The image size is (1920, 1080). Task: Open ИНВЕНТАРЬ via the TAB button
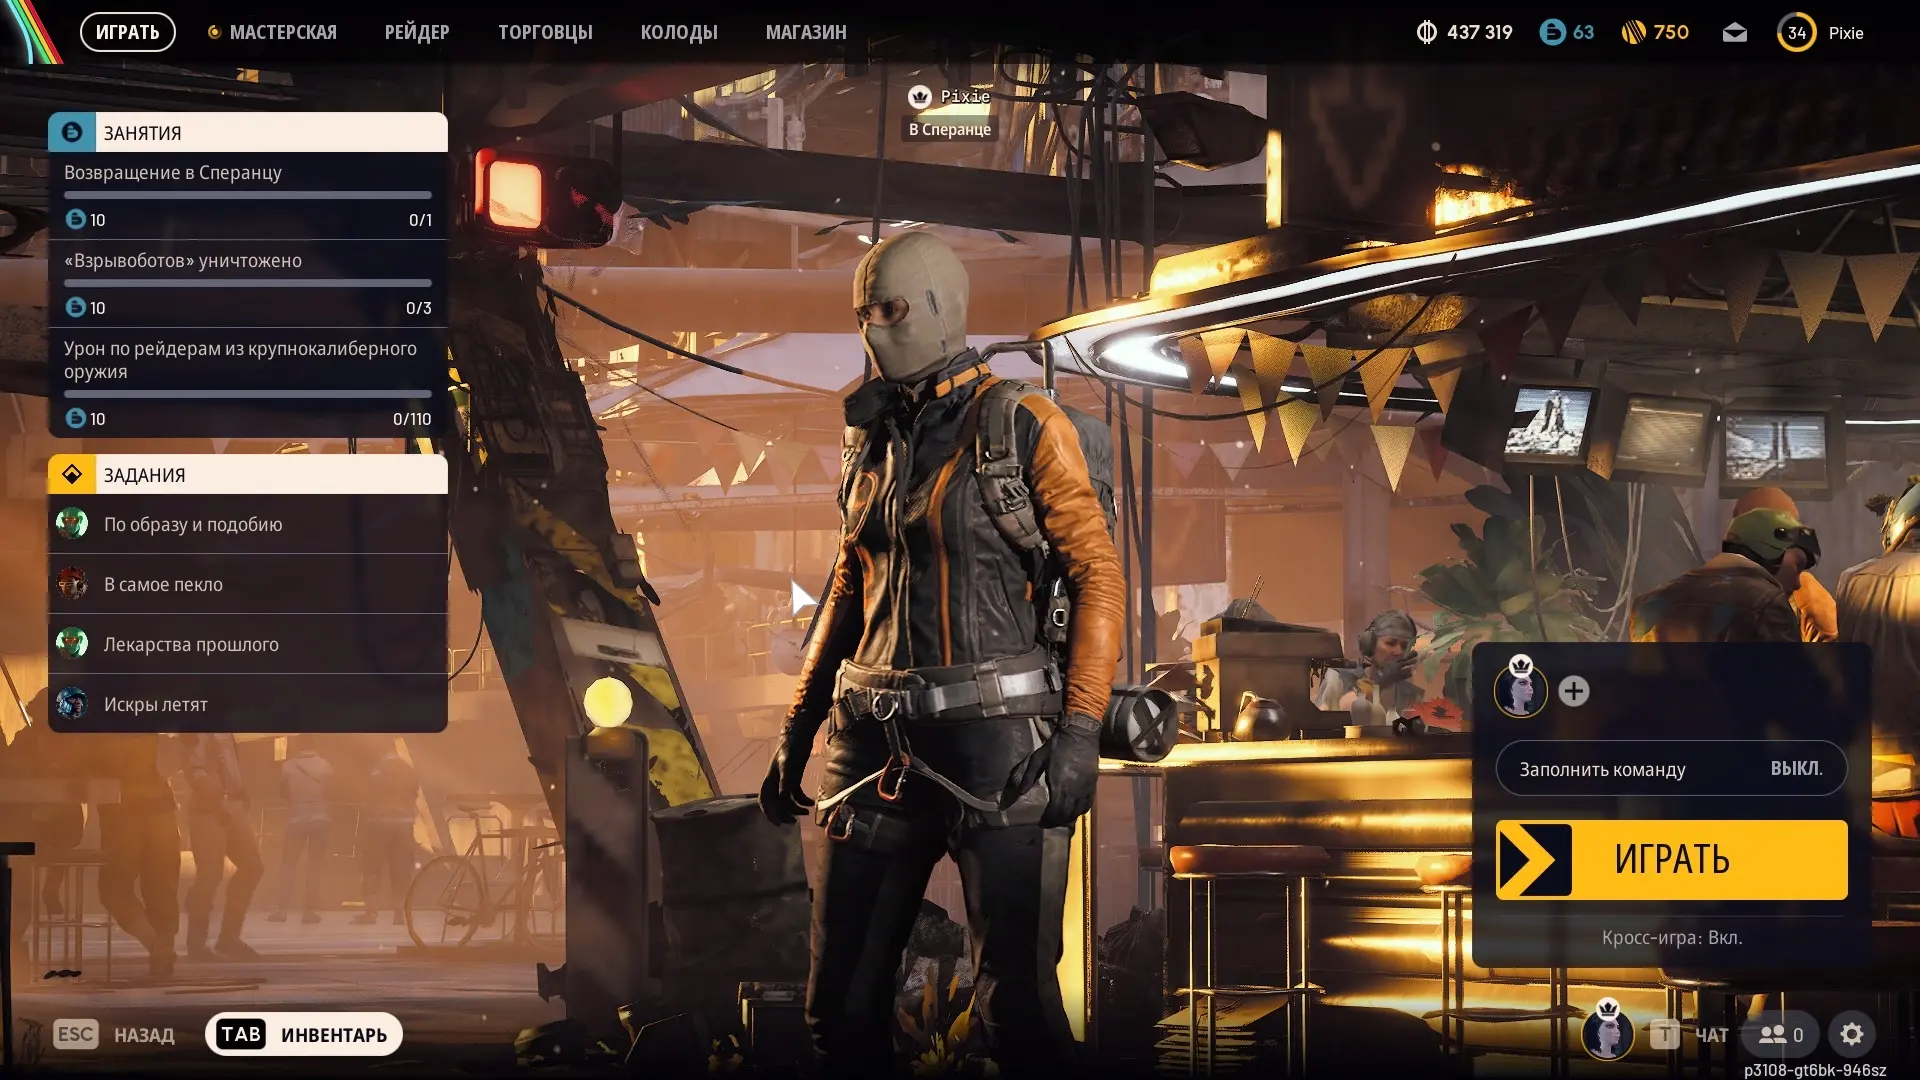coord(304,1034)
